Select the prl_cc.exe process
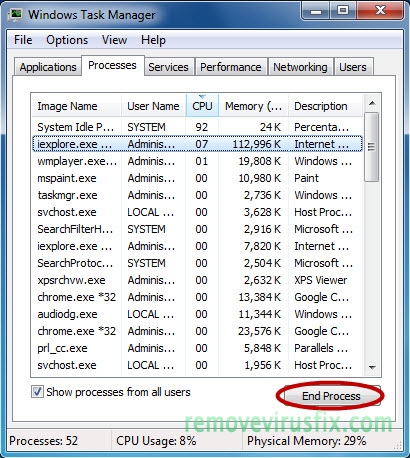This screenshot has height=458, width=410. click(197, 348)
